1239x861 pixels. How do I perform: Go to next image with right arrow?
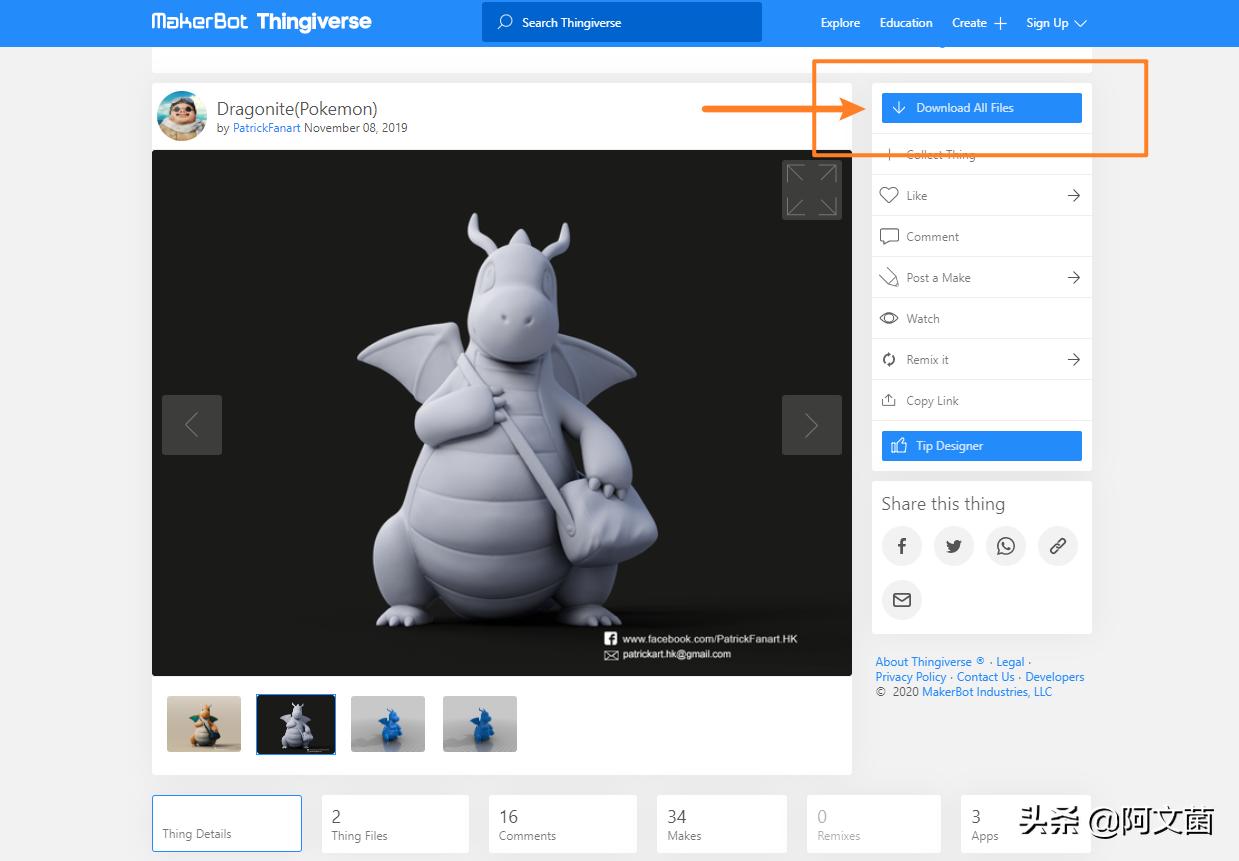coord(811,425)
